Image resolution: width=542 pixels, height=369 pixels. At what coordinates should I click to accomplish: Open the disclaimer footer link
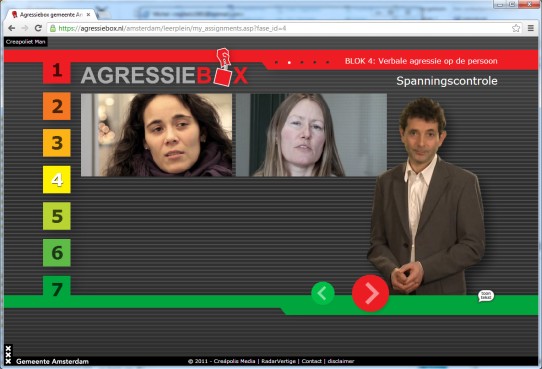(x=341, y=361)
